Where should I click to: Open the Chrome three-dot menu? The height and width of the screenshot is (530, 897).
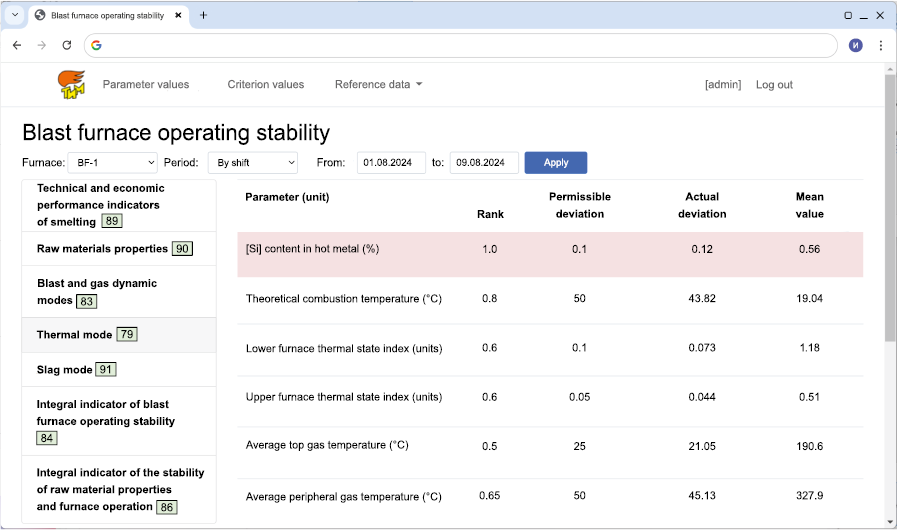point(880,45)
